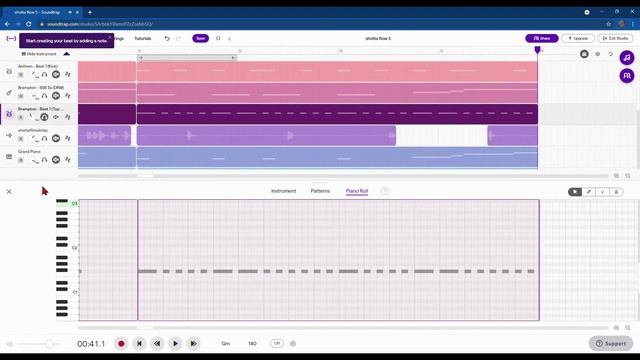This screenshot has height=360, width=640.
Task: Mute the Anthem Beat Kick track
Action: pos(56,74)
